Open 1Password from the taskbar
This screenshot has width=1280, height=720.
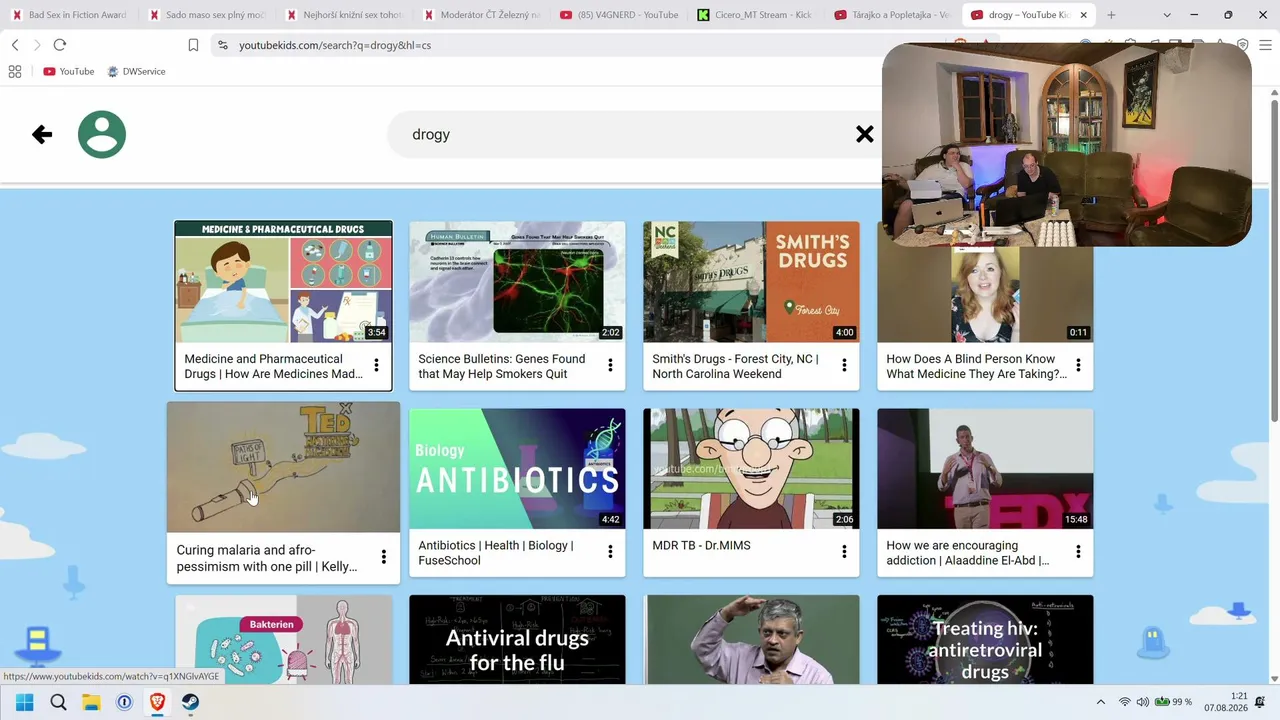pos(124,702)
